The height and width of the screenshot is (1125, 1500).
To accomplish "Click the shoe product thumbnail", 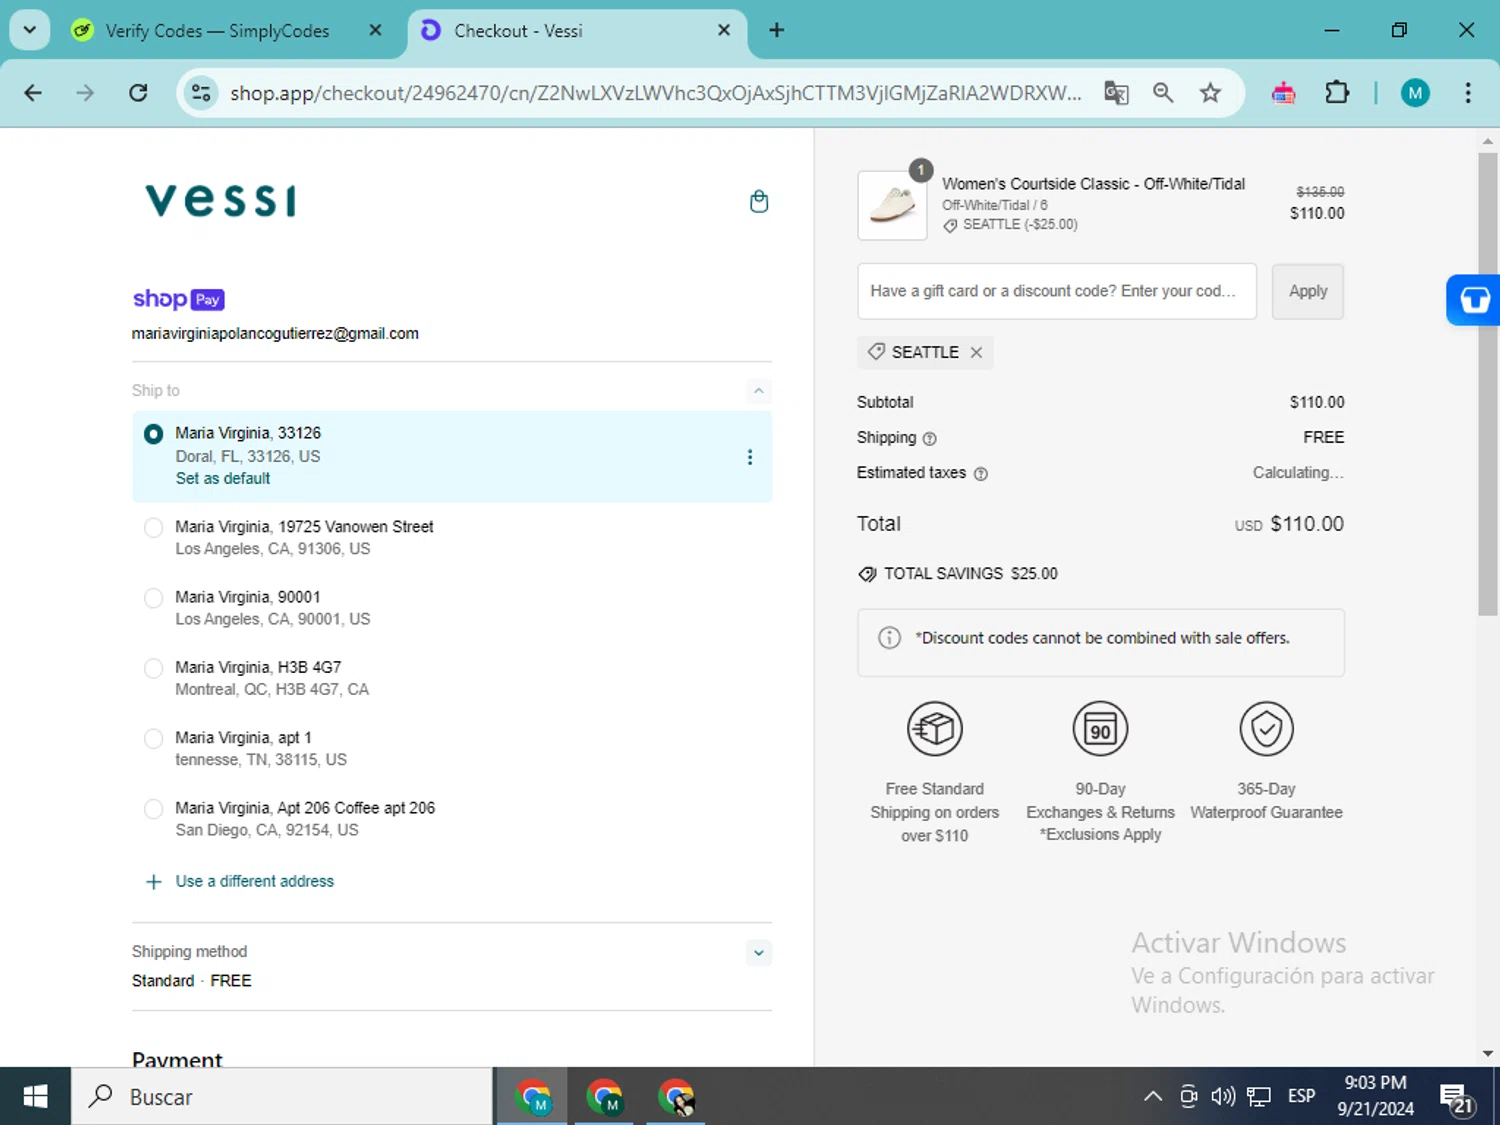I will [892, 205].
